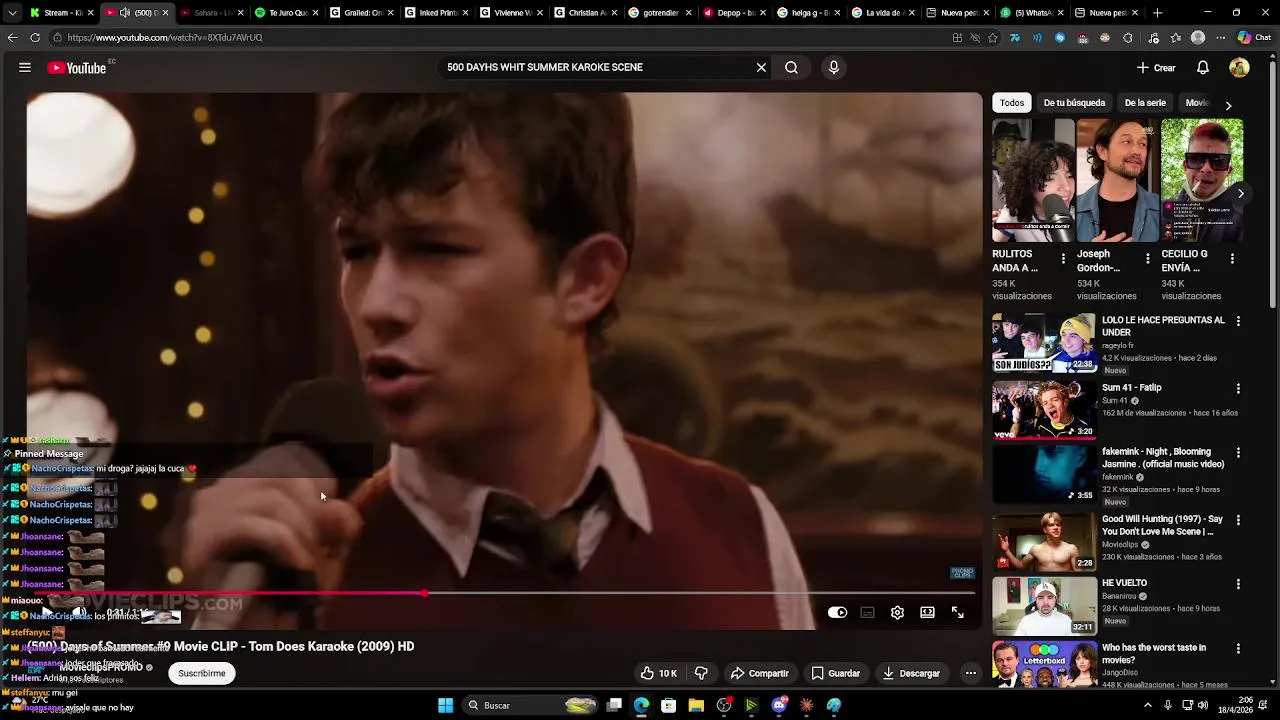Start voice search with microphone icon
This screenshot has width=1280, height=720.
pyautogui.click(x=834, y=68)
